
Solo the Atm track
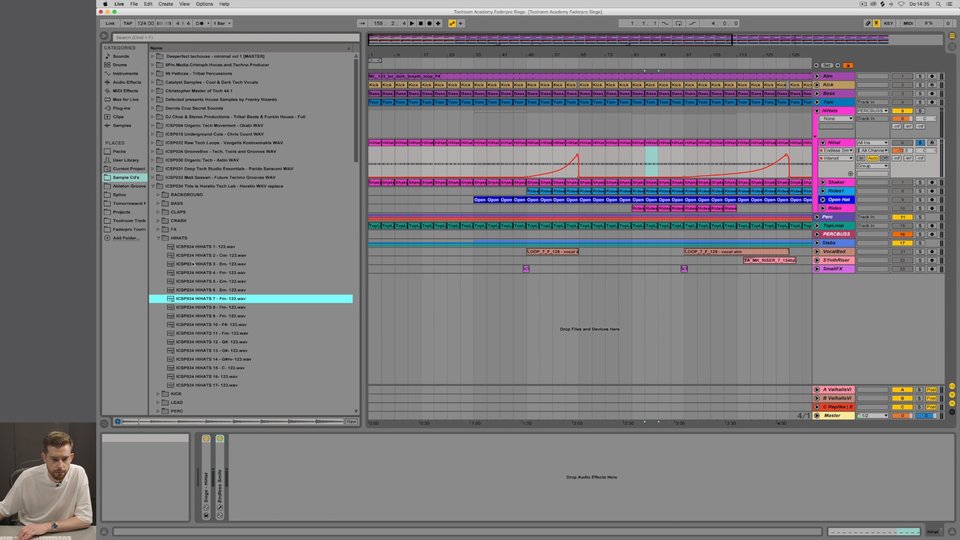tap(920, 77)
